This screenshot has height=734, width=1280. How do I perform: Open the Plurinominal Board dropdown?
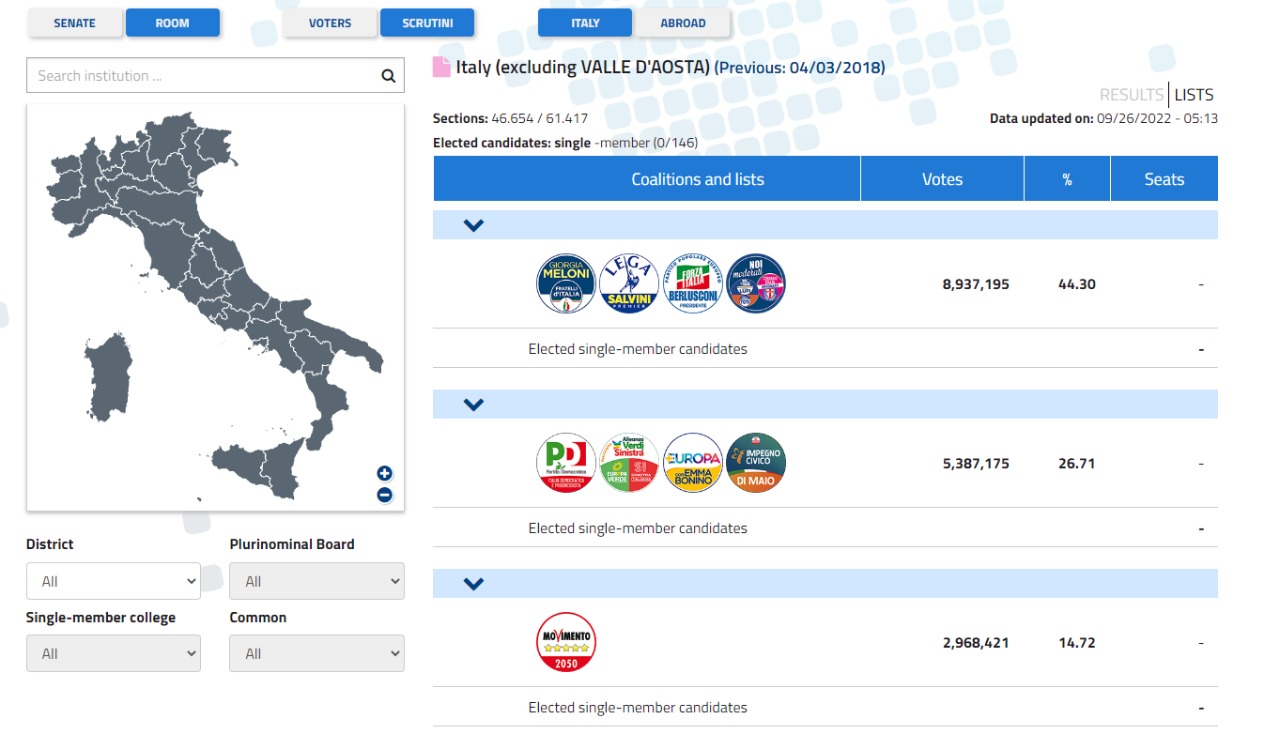pos(317,581)
